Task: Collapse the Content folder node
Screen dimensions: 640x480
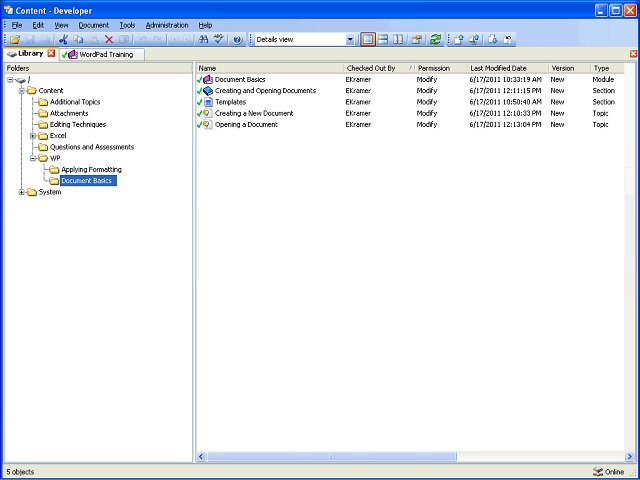Action: click(22, 91)
